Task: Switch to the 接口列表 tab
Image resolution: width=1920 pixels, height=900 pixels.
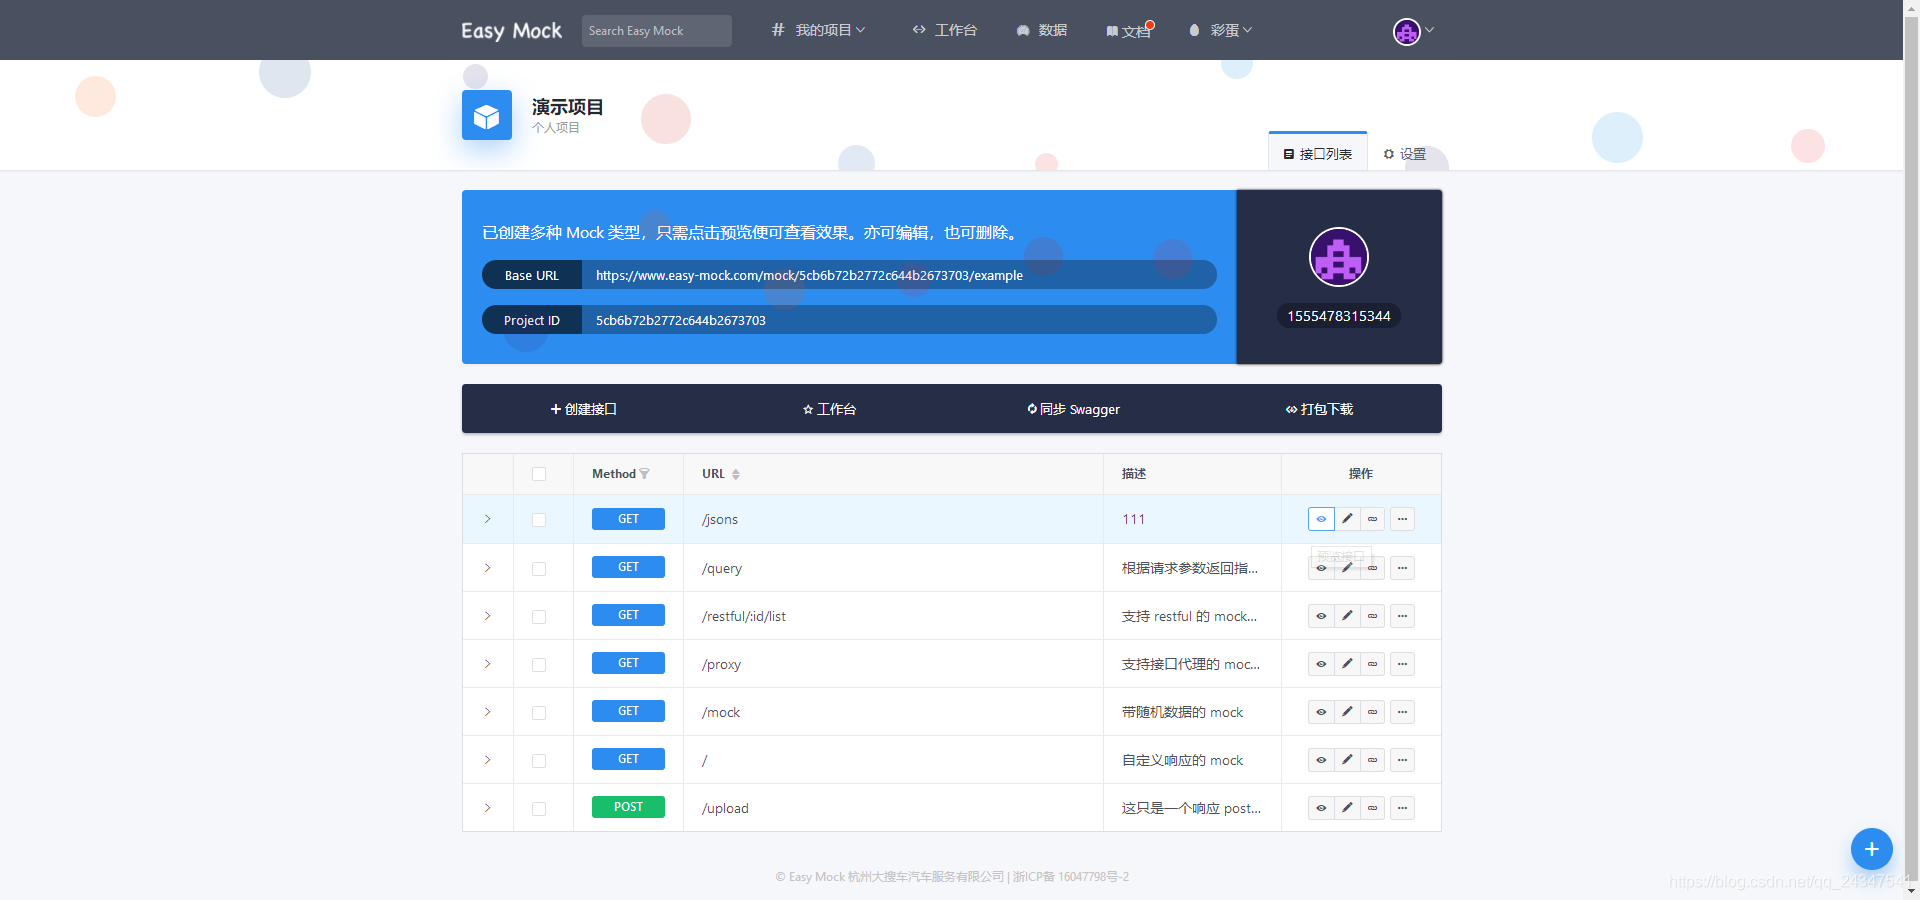Action: click(x=1318, y=153)
